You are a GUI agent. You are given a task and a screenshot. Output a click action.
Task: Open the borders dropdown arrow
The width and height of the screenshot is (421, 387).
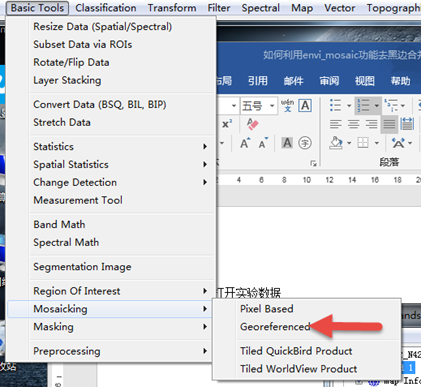point(377,143)
